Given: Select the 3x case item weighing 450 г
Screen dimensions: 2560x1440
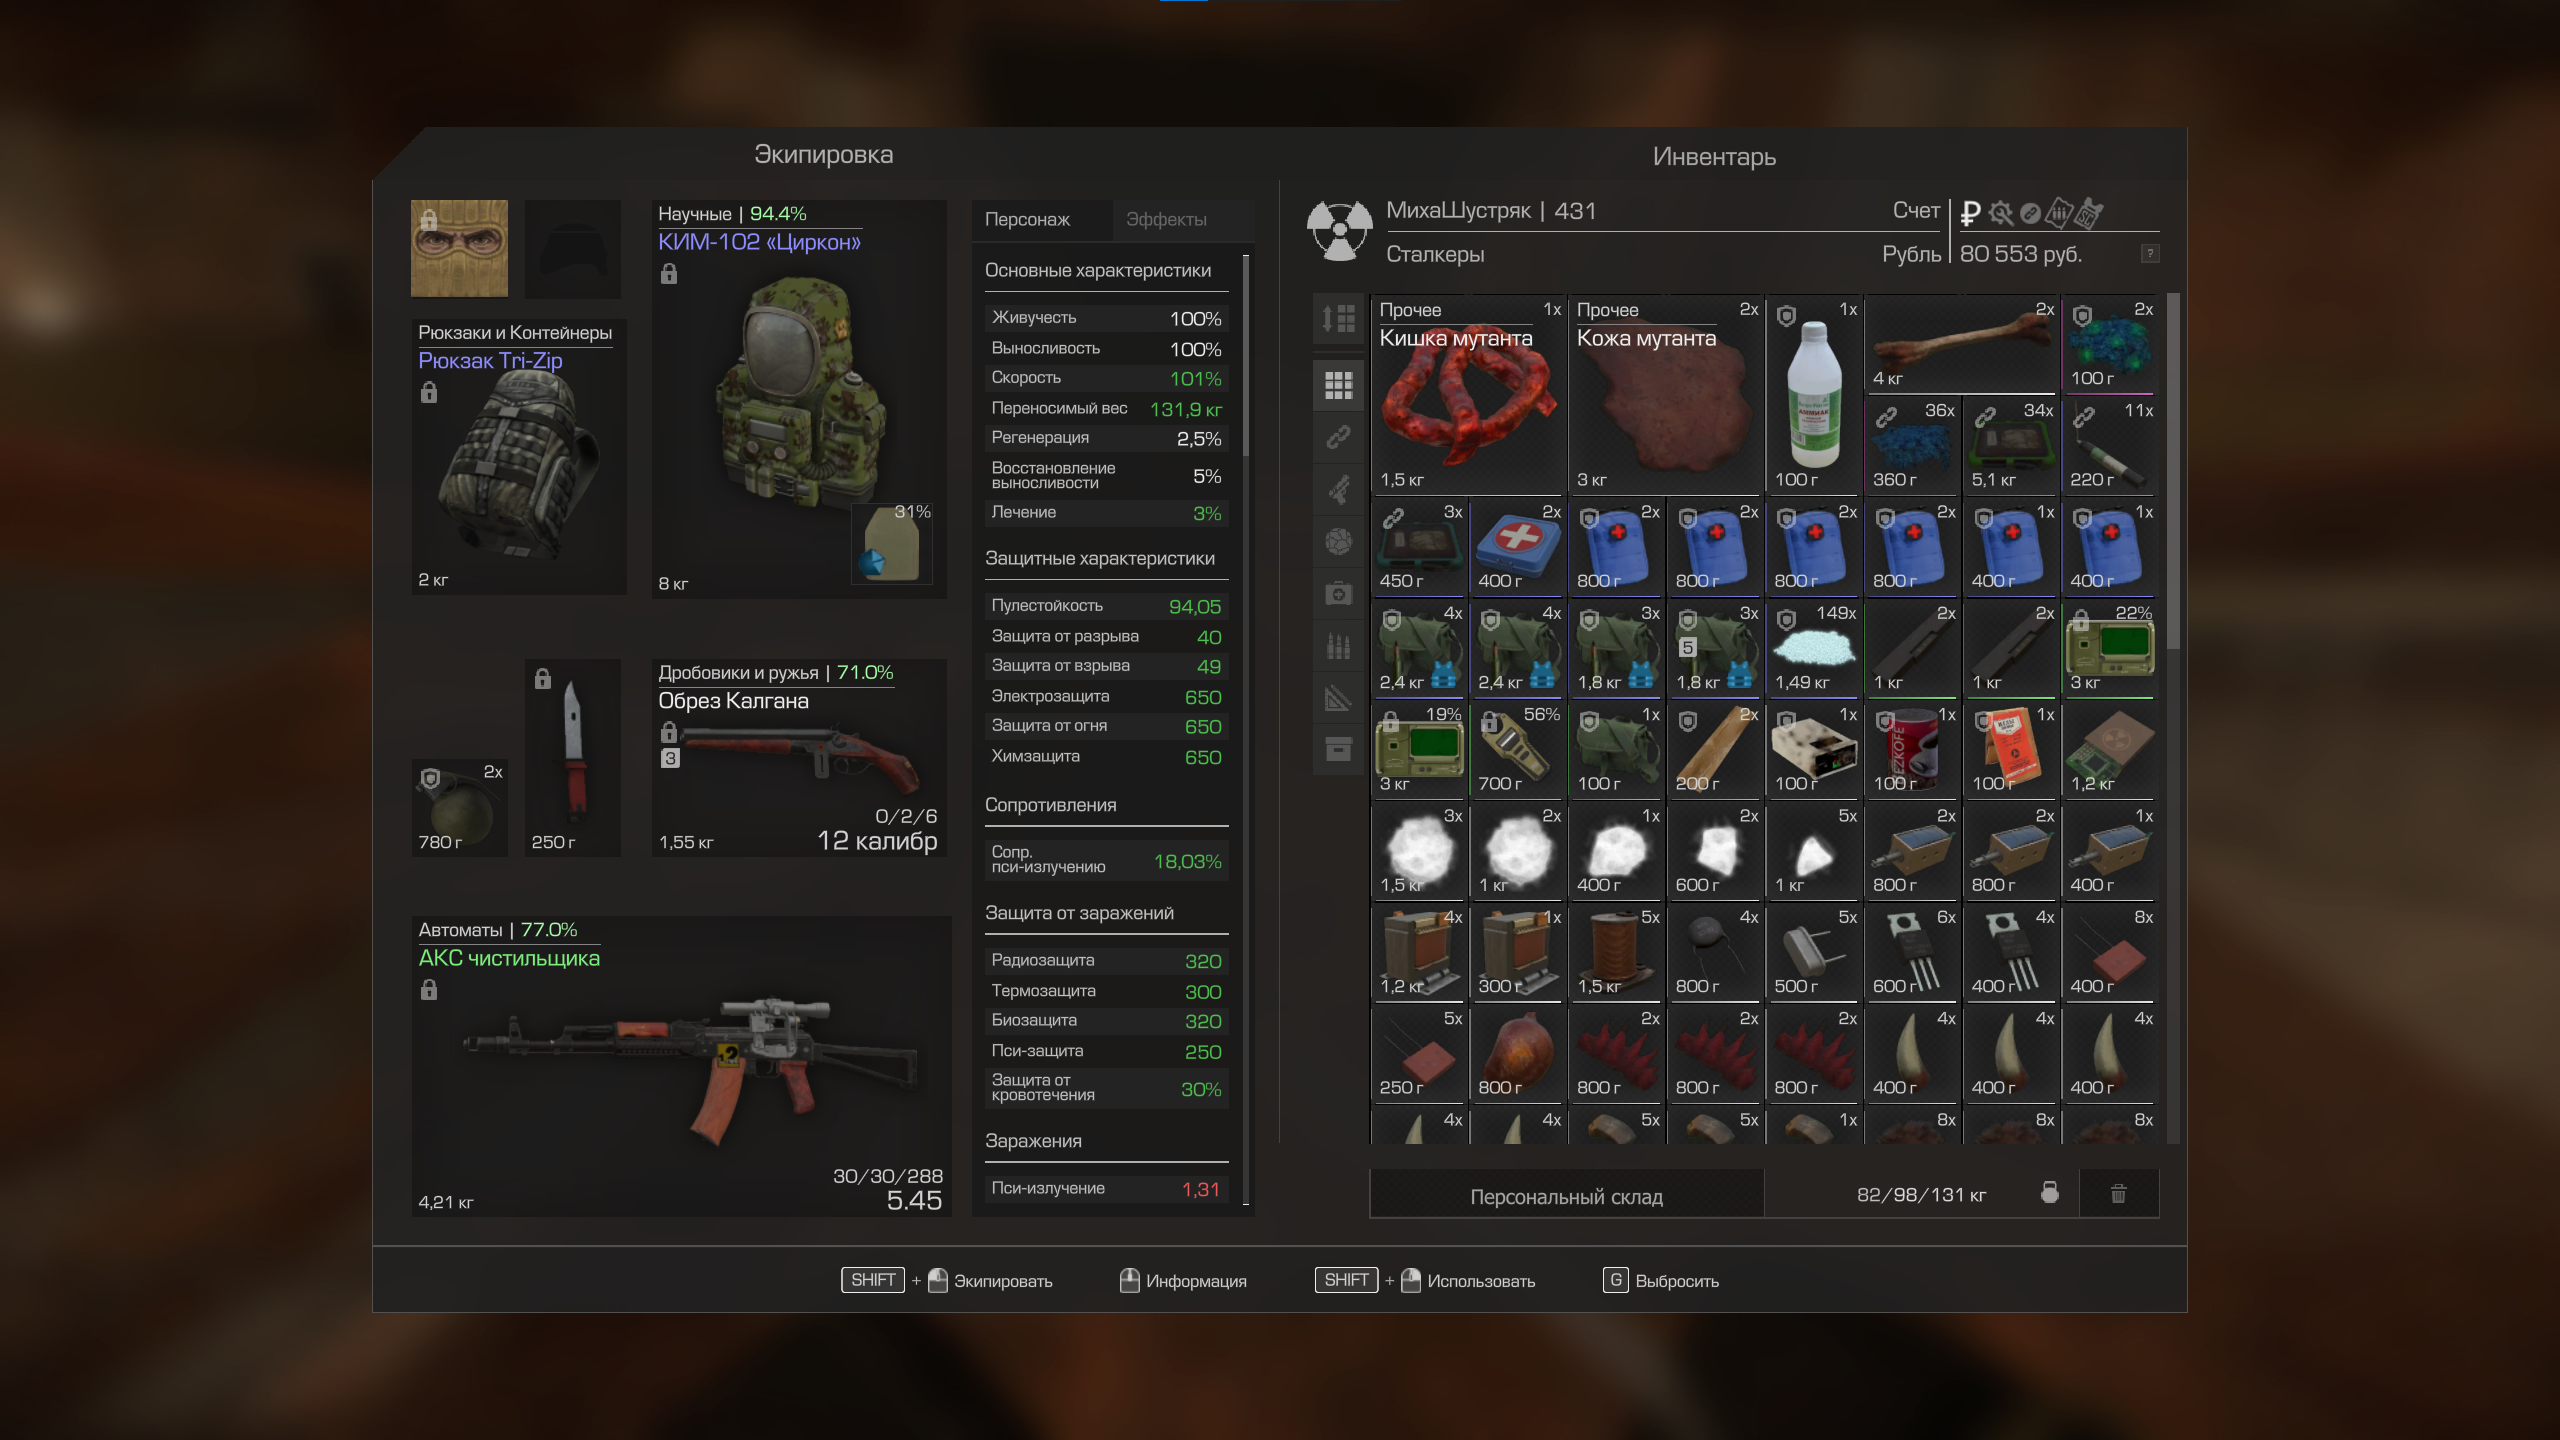Looking at the screenshot, I should (x=1418, y=547).
